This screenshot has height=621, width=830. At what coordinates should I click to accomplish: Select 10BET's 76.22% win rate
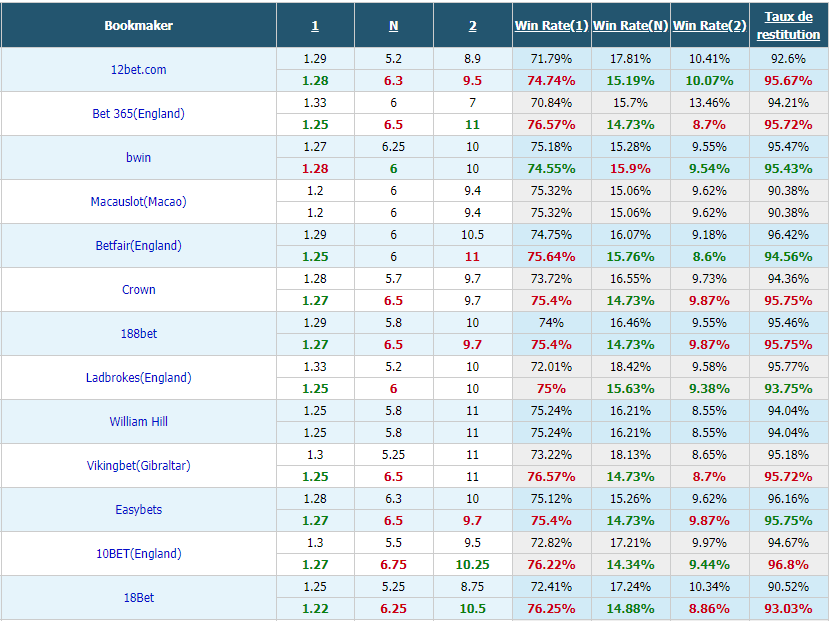pyautogui.click(x=551, y=565)
